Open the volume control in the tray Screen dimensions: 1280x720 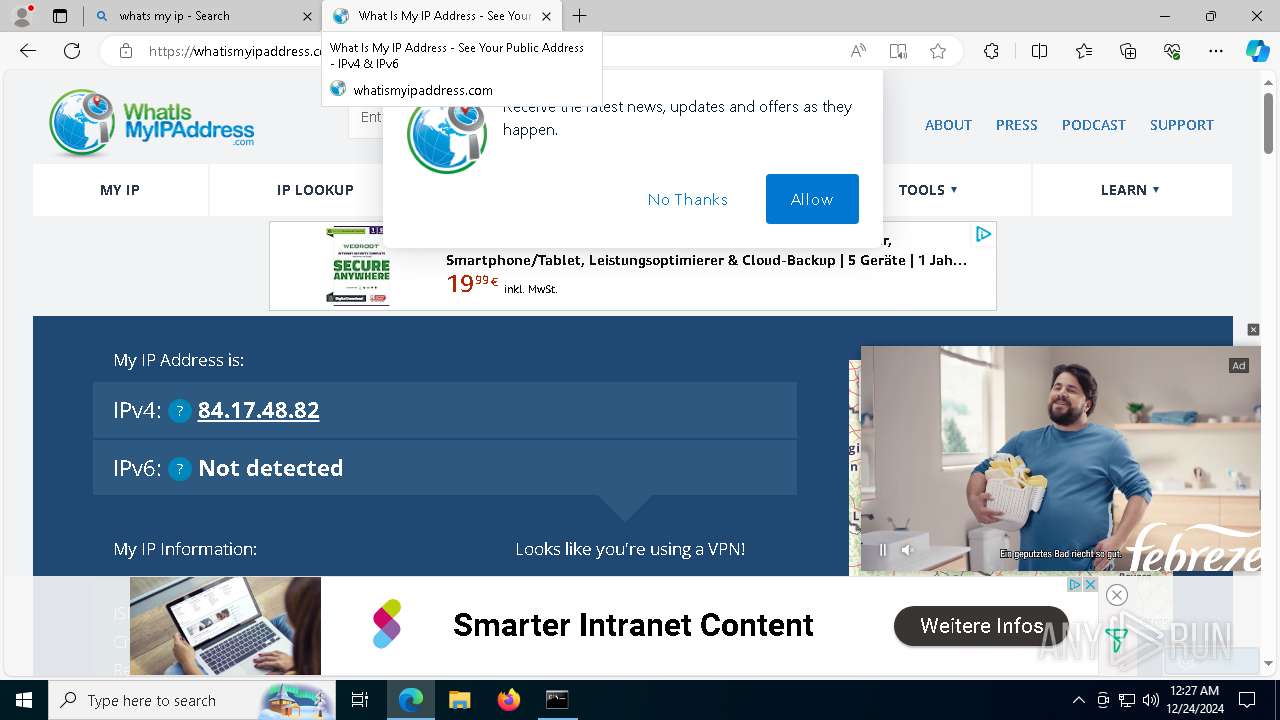1151,700
